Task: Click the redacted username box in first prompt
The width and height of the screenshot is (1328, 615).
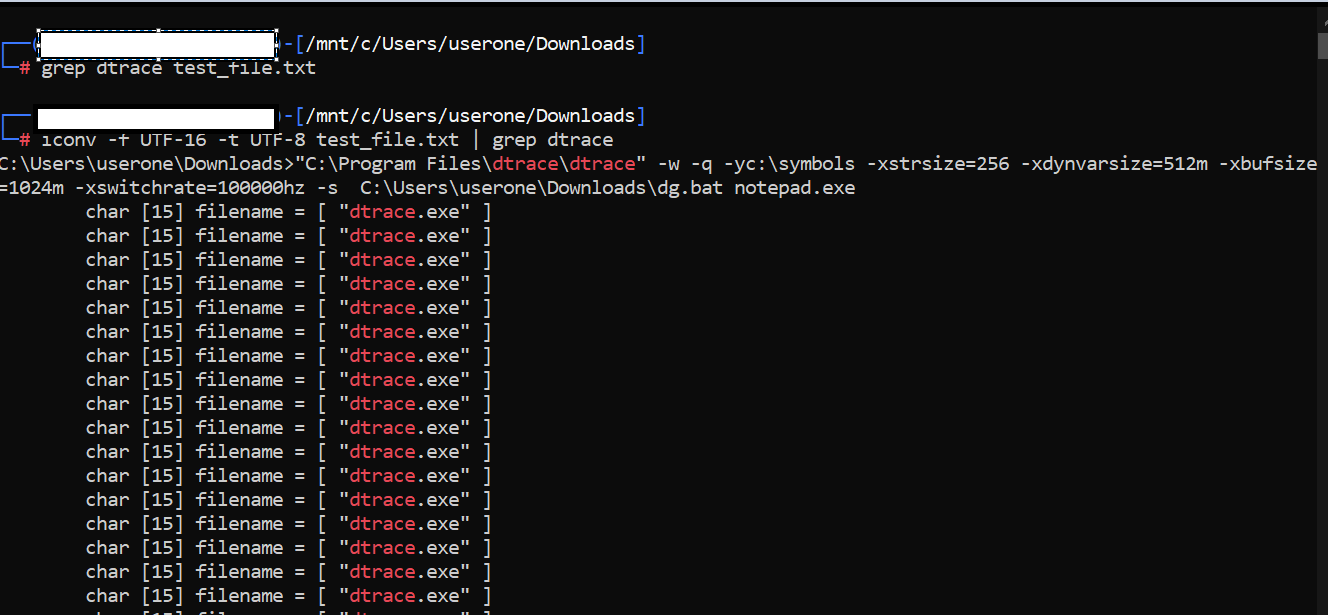Action: tap(155, 43)
